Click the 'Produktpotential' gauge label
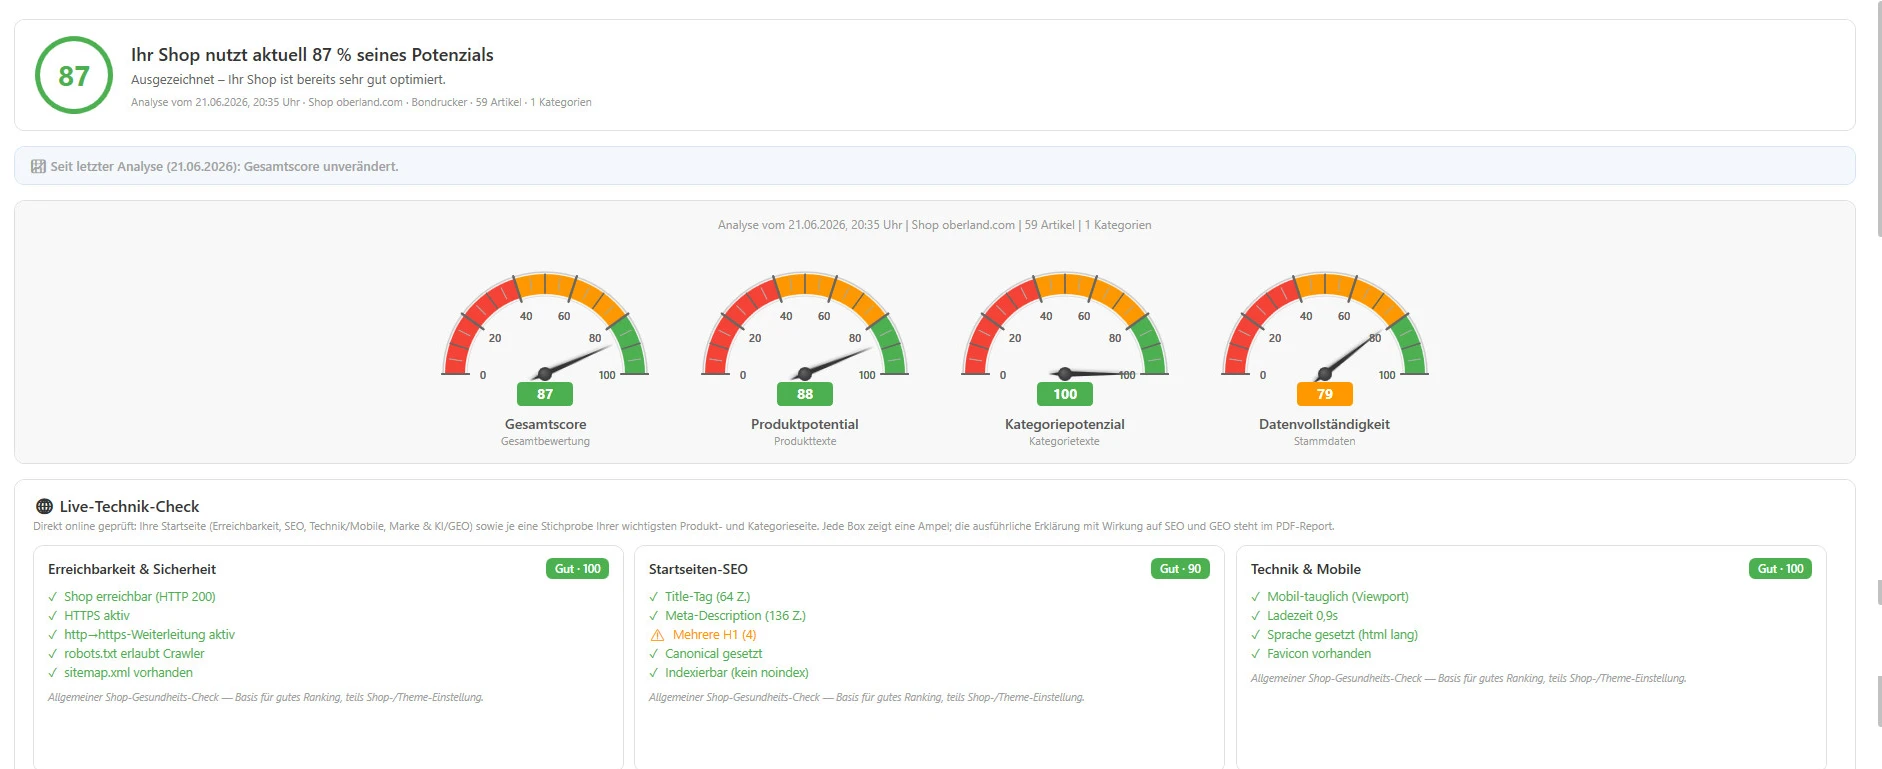This screenshot has height=769, width=1882. pos(805,424)
